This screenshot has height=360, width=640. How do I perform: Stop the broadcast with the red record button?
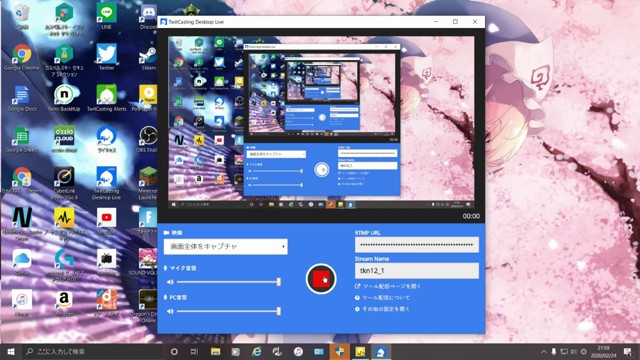click(x=321, y=279)
